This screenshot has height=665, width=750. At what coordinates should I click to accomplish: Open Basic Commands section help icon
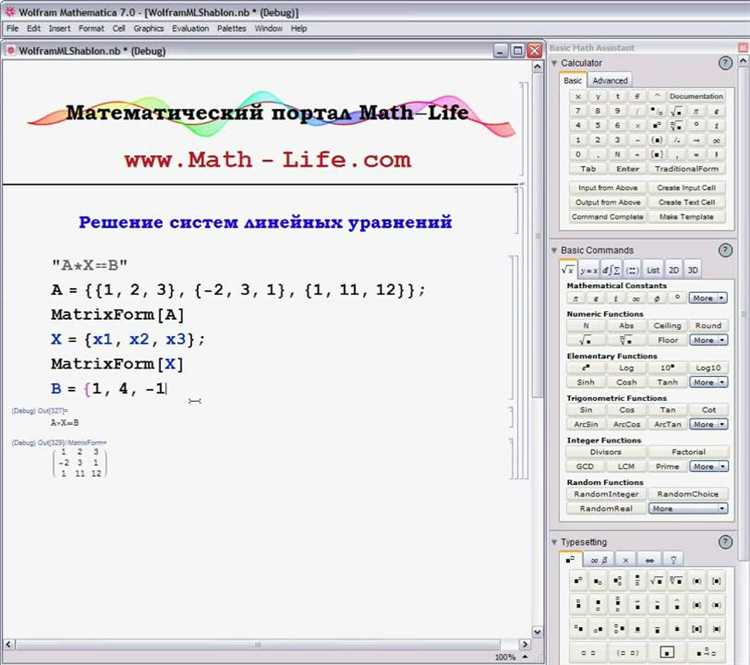pyautogui.click(x=725, y=250)
